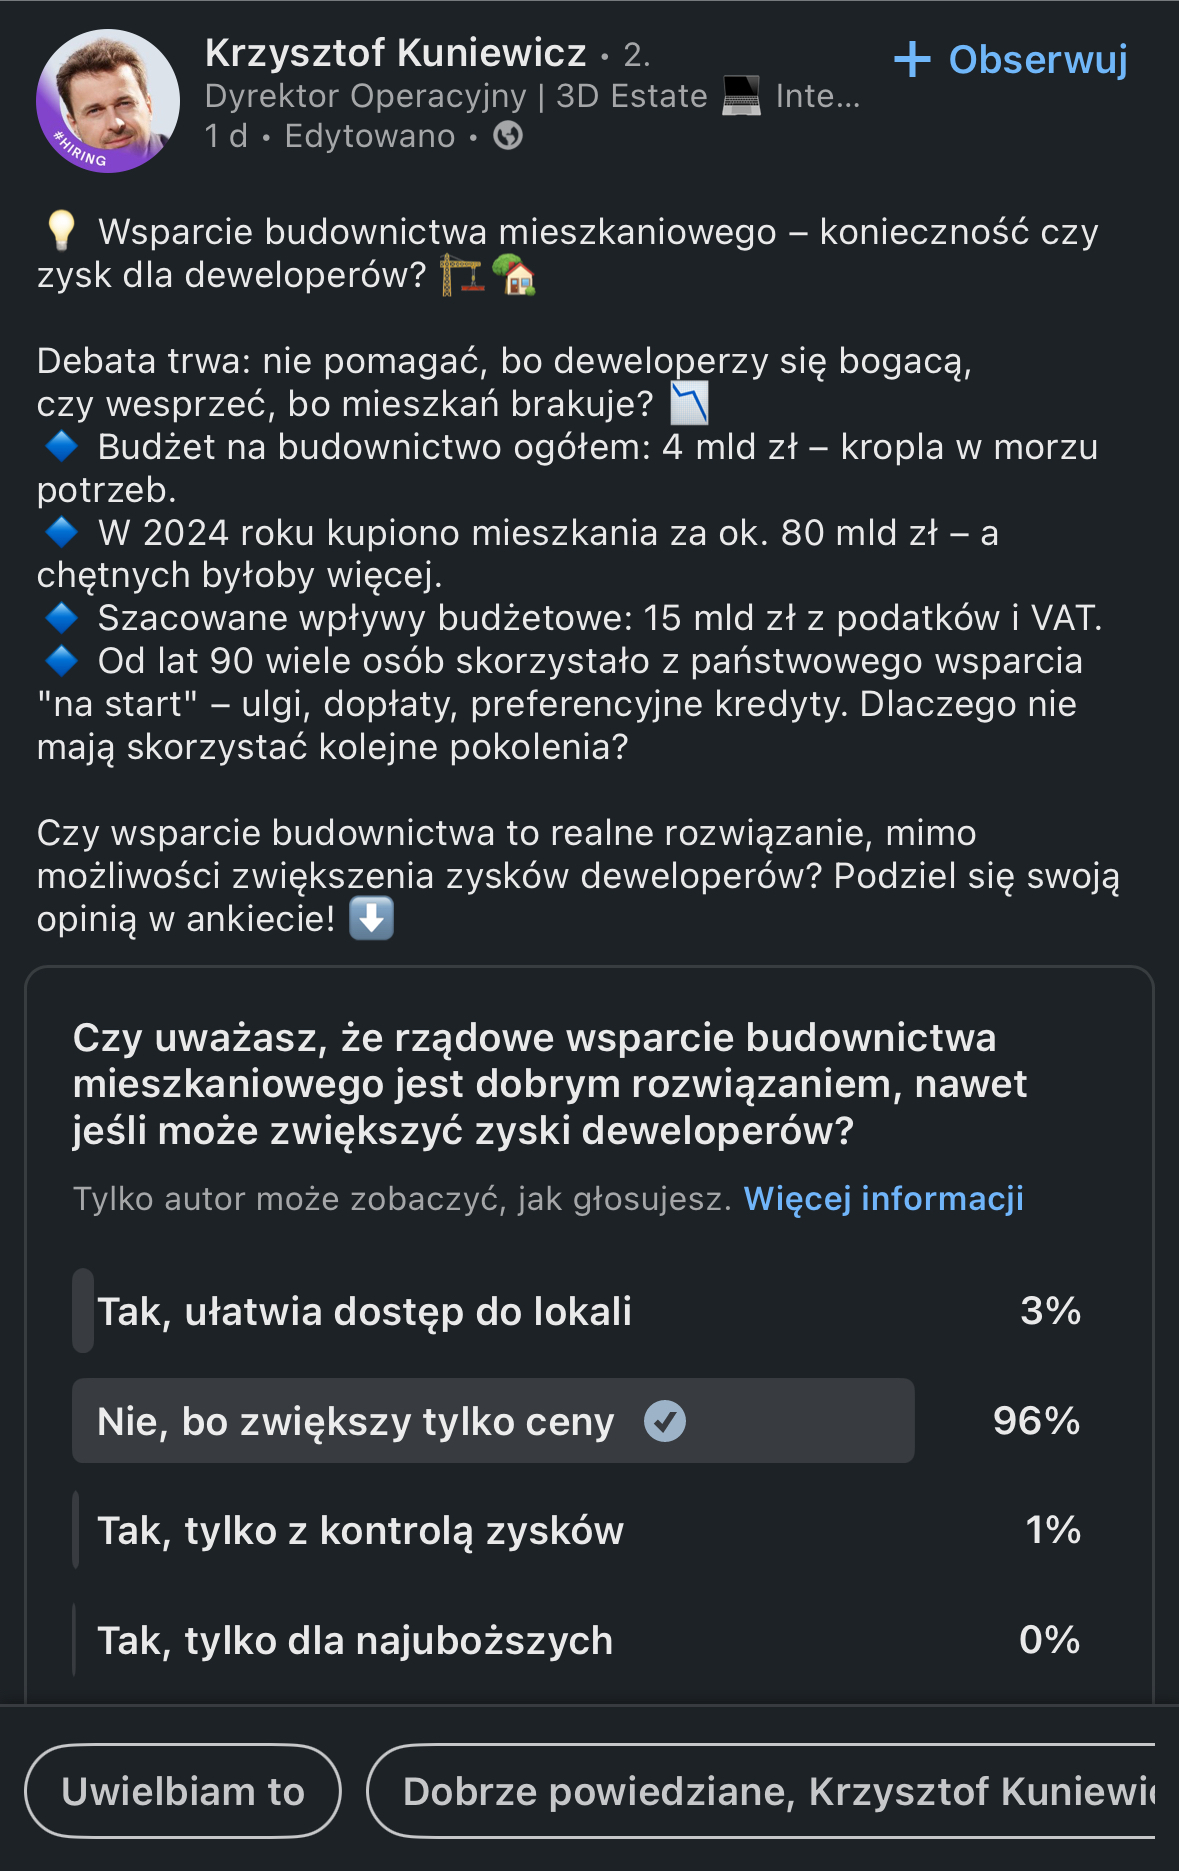The height and width of the screenshot is (1871, 1179).
Task: Select poll option Nie, bo zwiększy tylko ceny
Action: (355, 1421)
